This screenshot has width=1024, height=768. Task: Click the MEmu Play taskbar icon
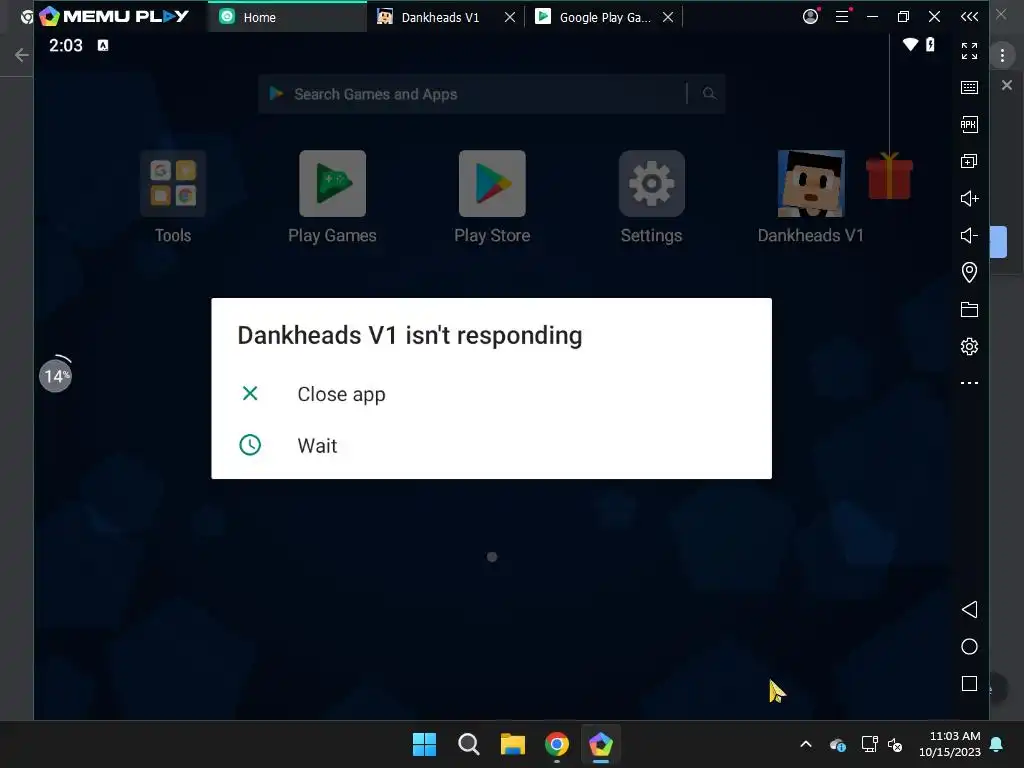(x=601, y=744)
